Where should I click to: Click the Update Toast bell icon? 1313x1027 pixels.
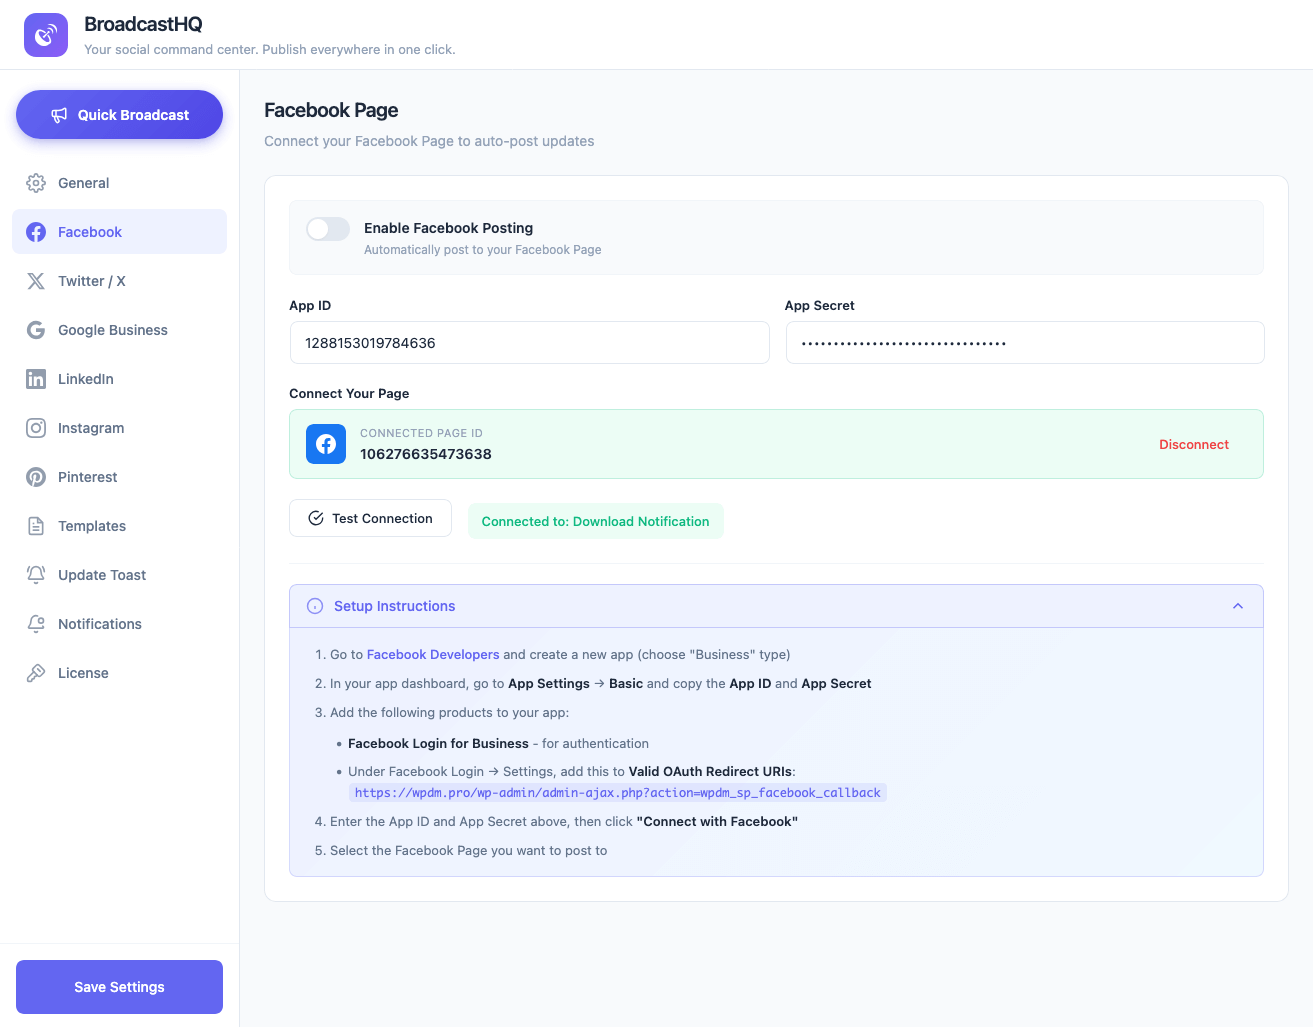[36, 575]
